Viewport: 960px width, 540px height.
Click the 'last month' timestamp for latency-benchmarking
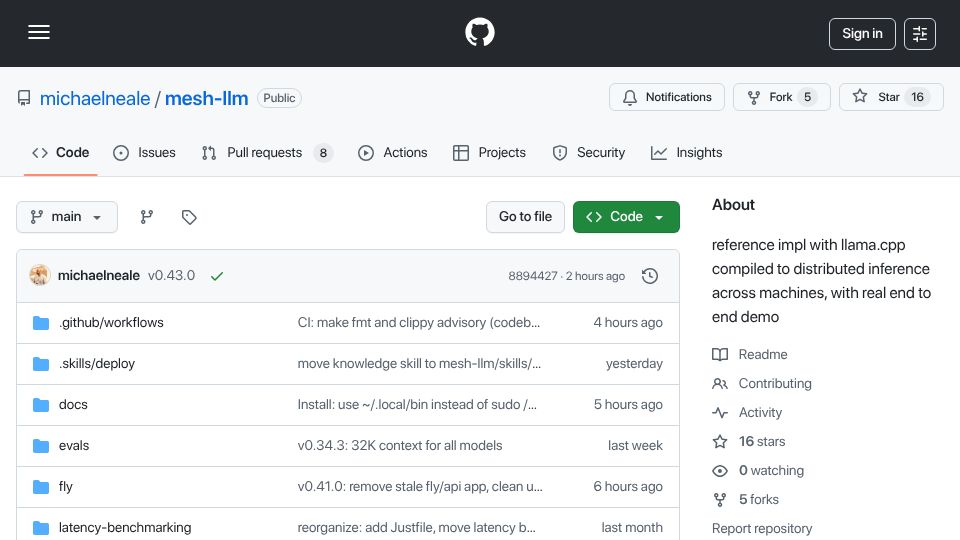pos(632,528)
